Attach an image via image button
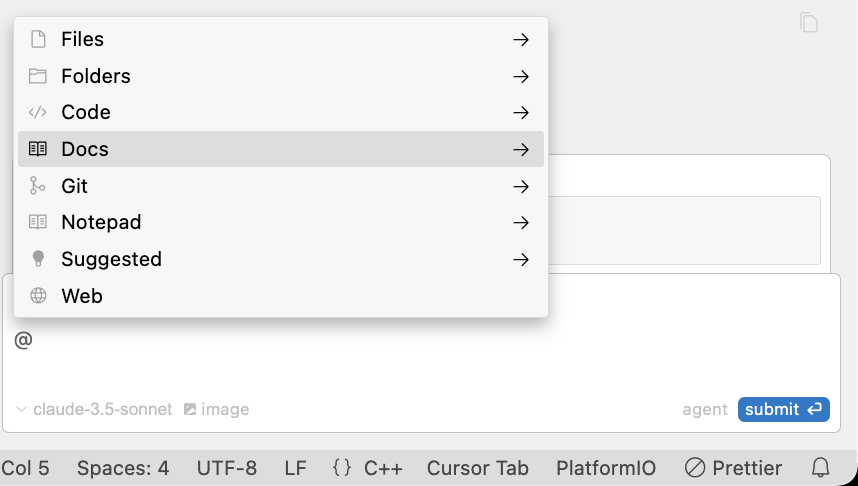 click(217, 409)
